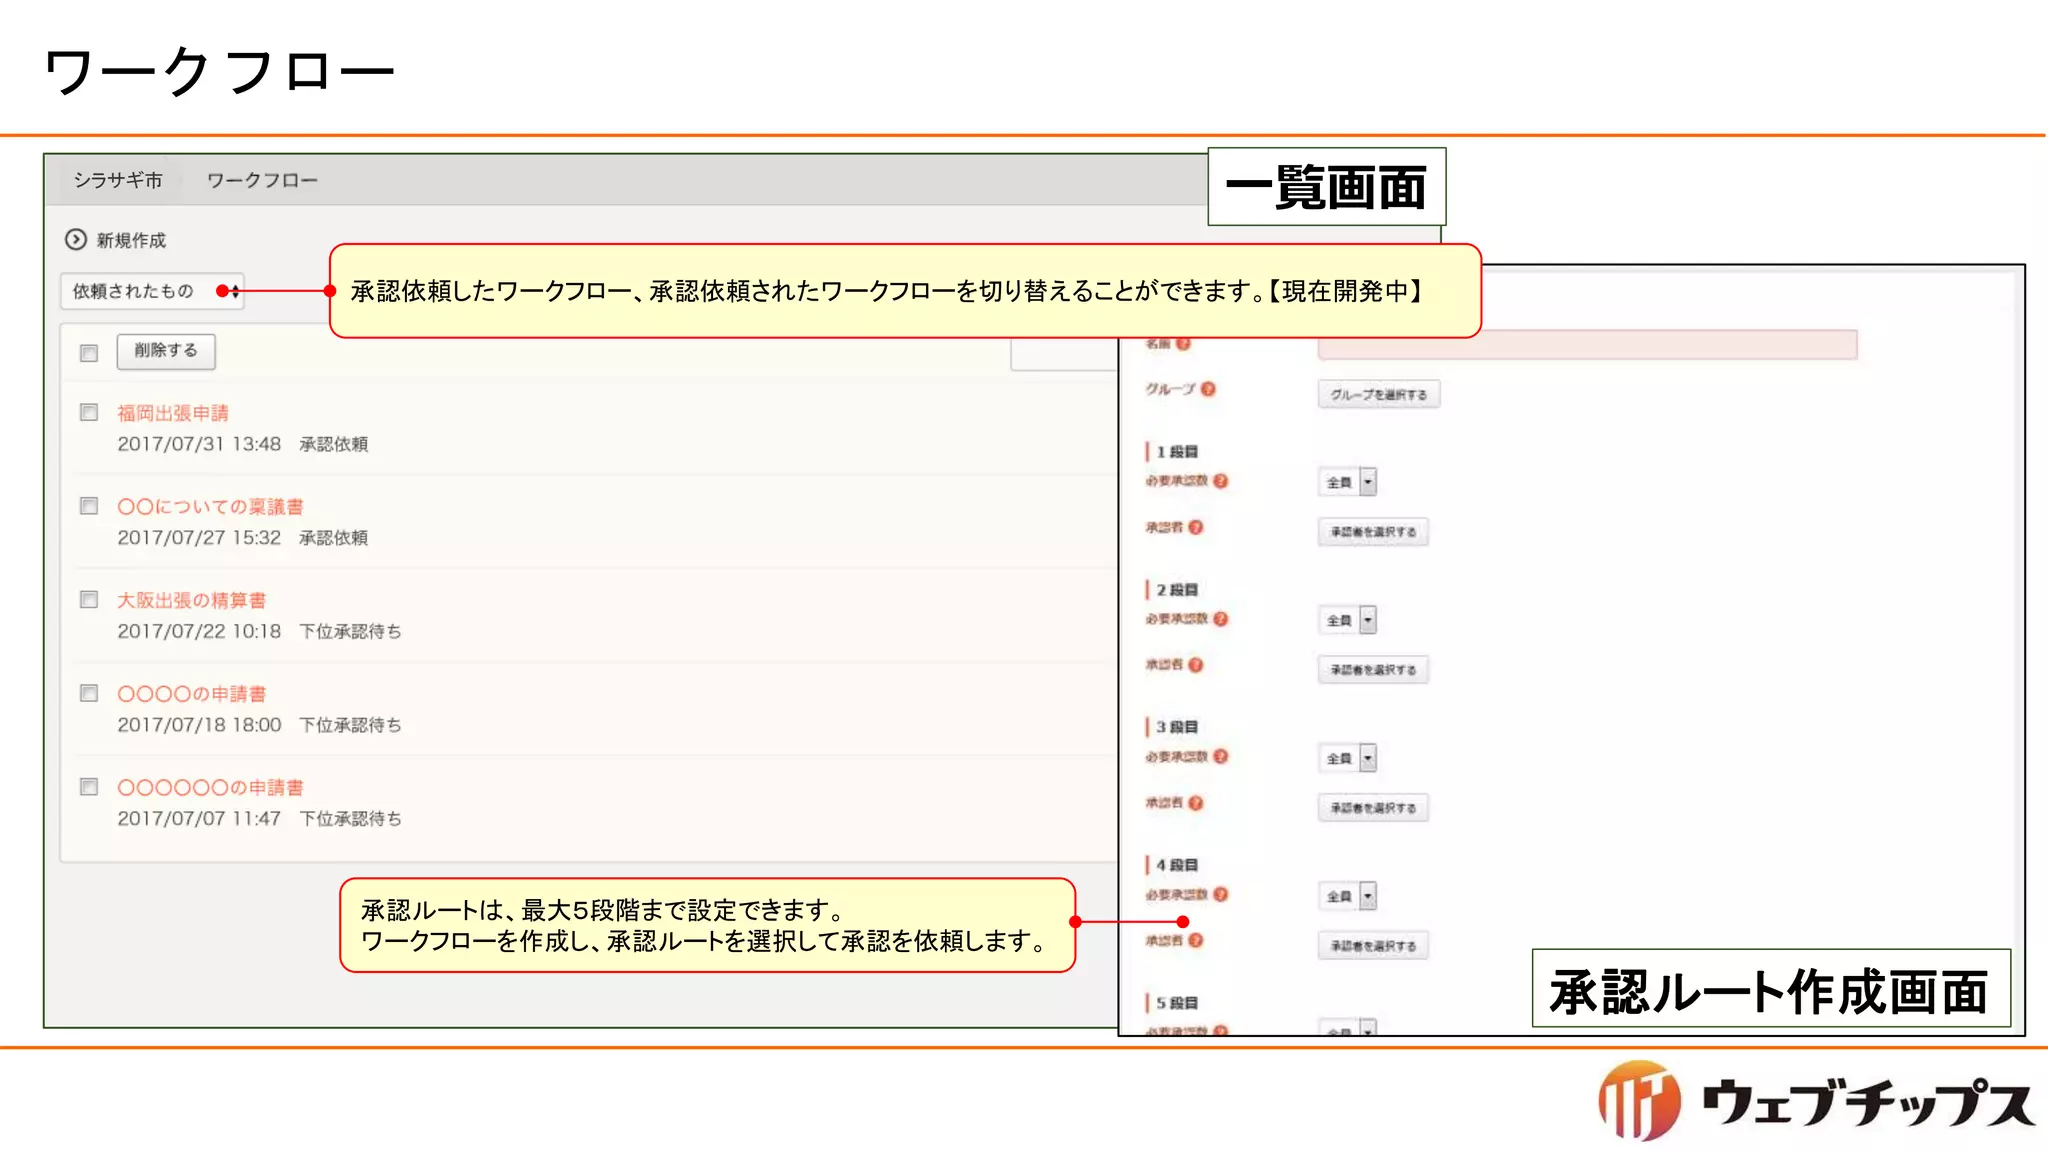Image resolution: width=2048 pixels, height=1152 pixels.
Task: Click the 削除する button
Action: (x=166, y=351)
